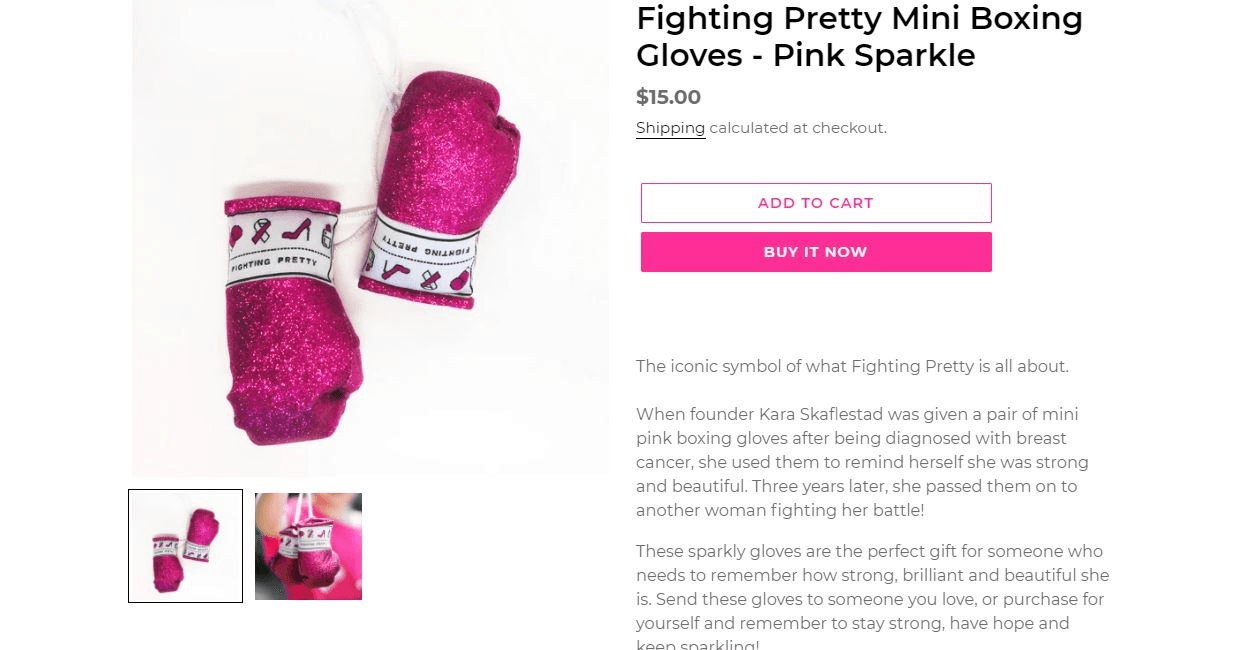1242x650 pixels.
Task: Click the "calculated at checkout" text
Action: tap(797, 128)
